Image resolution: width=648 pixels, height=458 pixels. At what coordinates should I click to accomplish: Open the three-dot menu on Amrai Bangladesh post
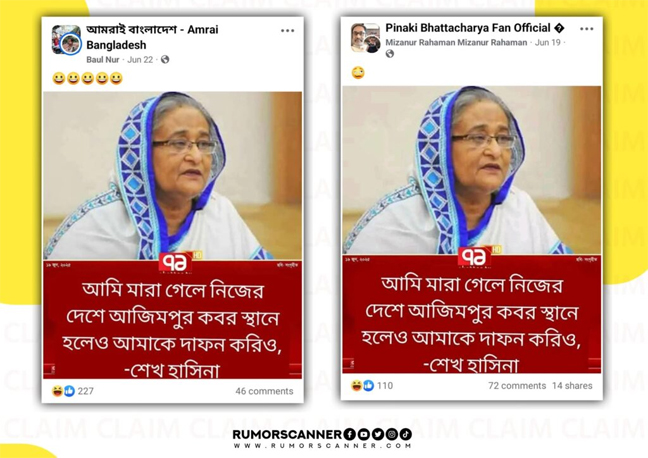tap(287, 31)
